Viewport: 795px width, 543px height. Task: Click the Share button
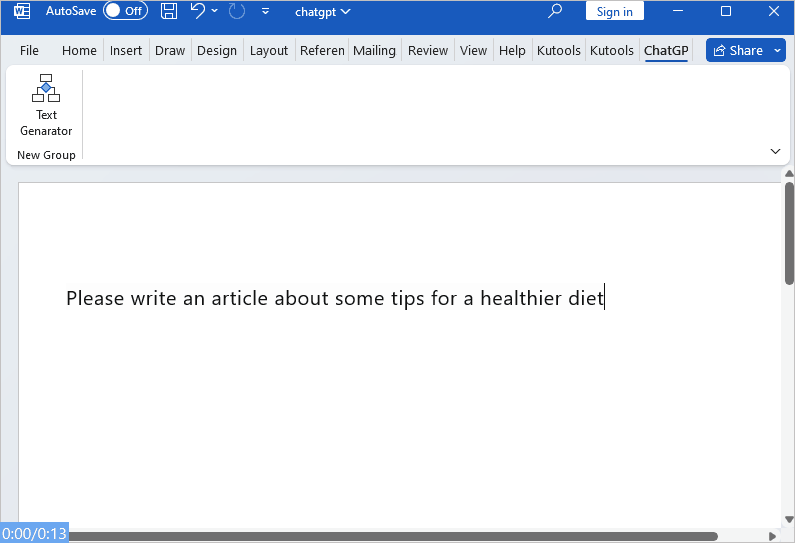pyautogui.click(x=738, y=51)
